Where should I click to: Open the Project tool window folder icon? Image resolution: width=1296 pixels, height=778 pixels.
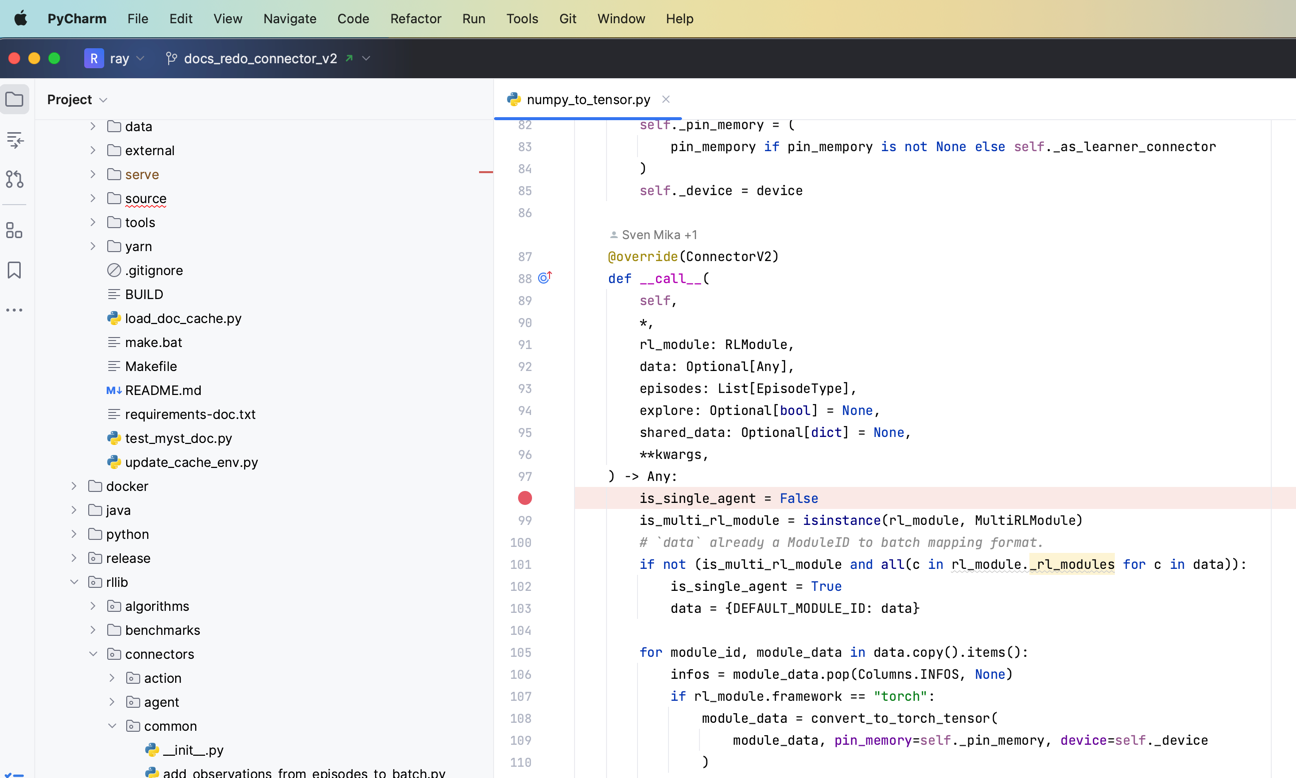click(x=14, y=99)
